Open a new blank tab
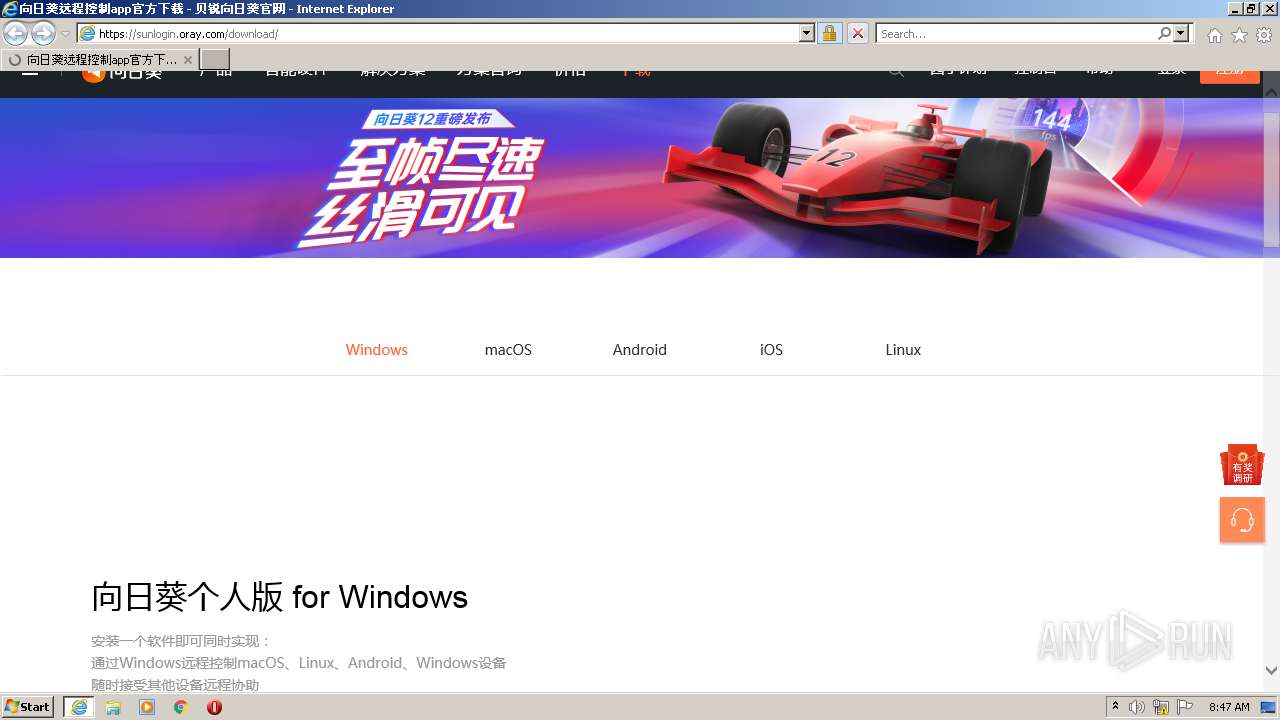This screenshot has height=720, width=1280. pyautogui.click(x=215, y=59)
